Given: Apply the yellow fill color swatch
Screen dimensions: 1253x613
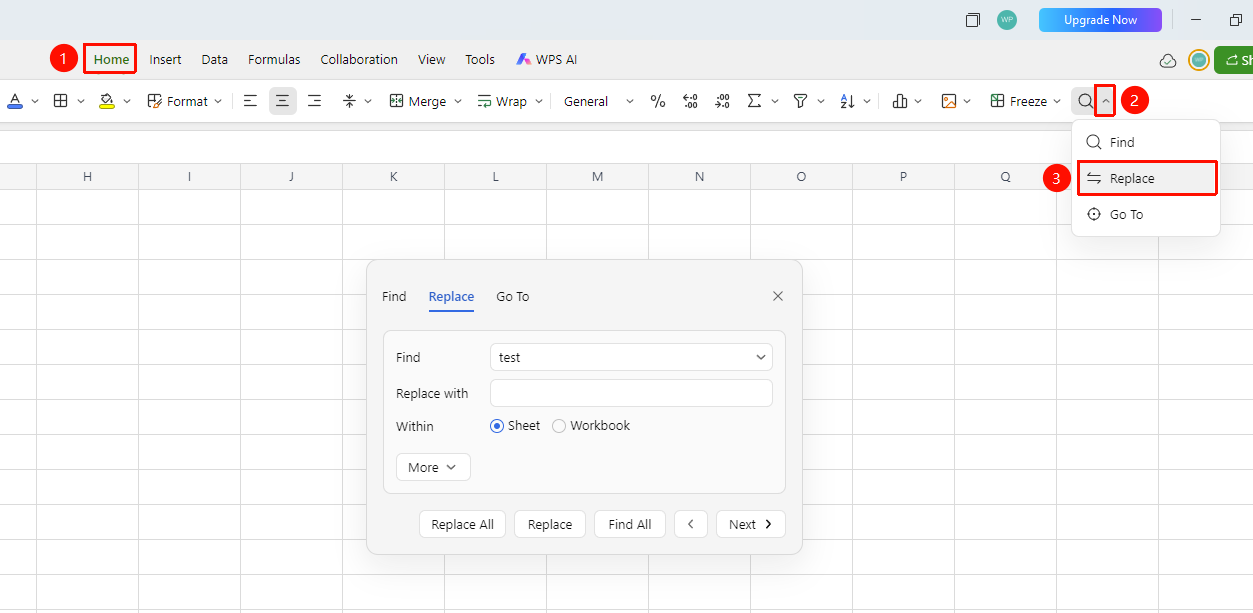Looking at the screenshot, I should (x=107, y=101).
